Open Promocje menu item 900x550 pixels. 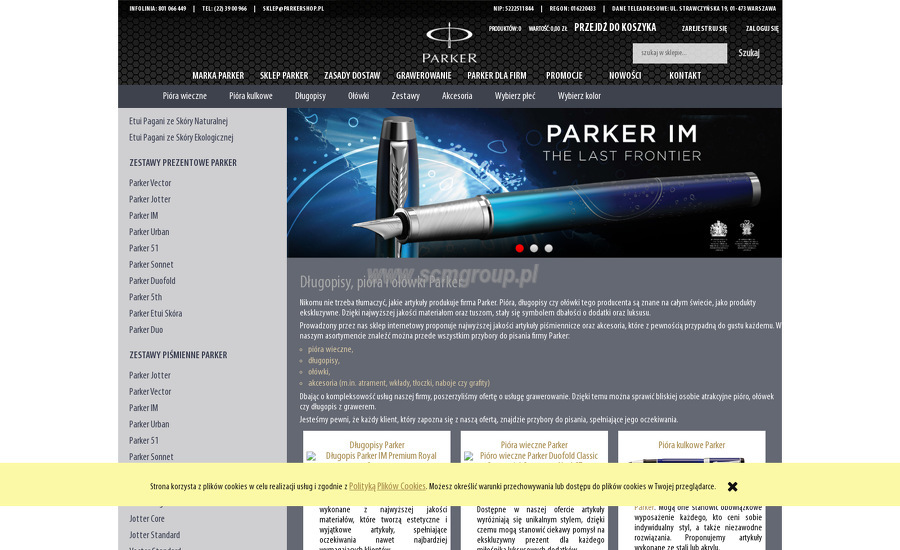(564, 75)
